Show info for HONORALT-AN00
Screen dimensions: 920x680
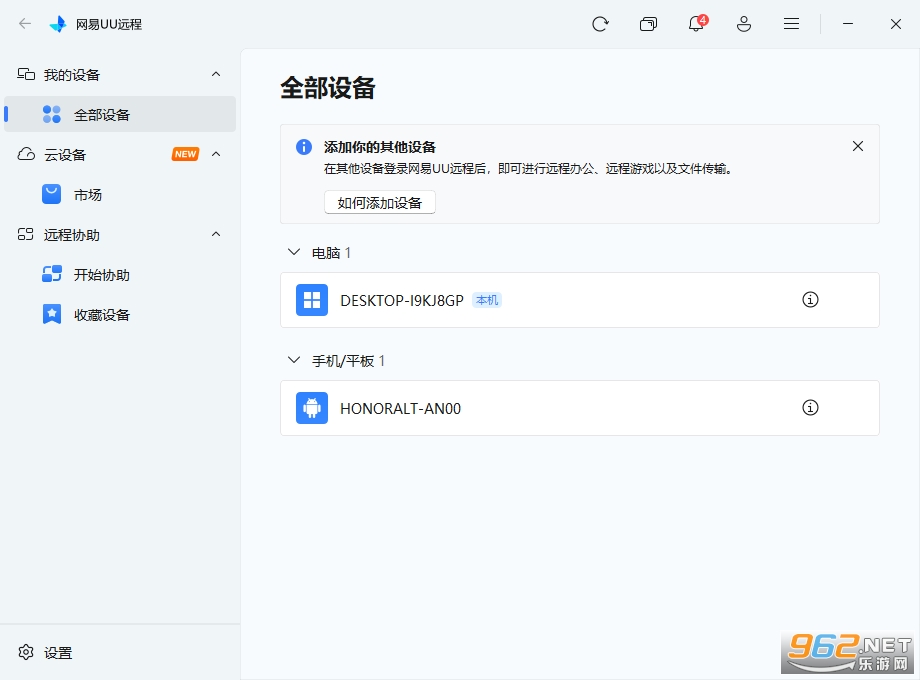tap(810, 408)
